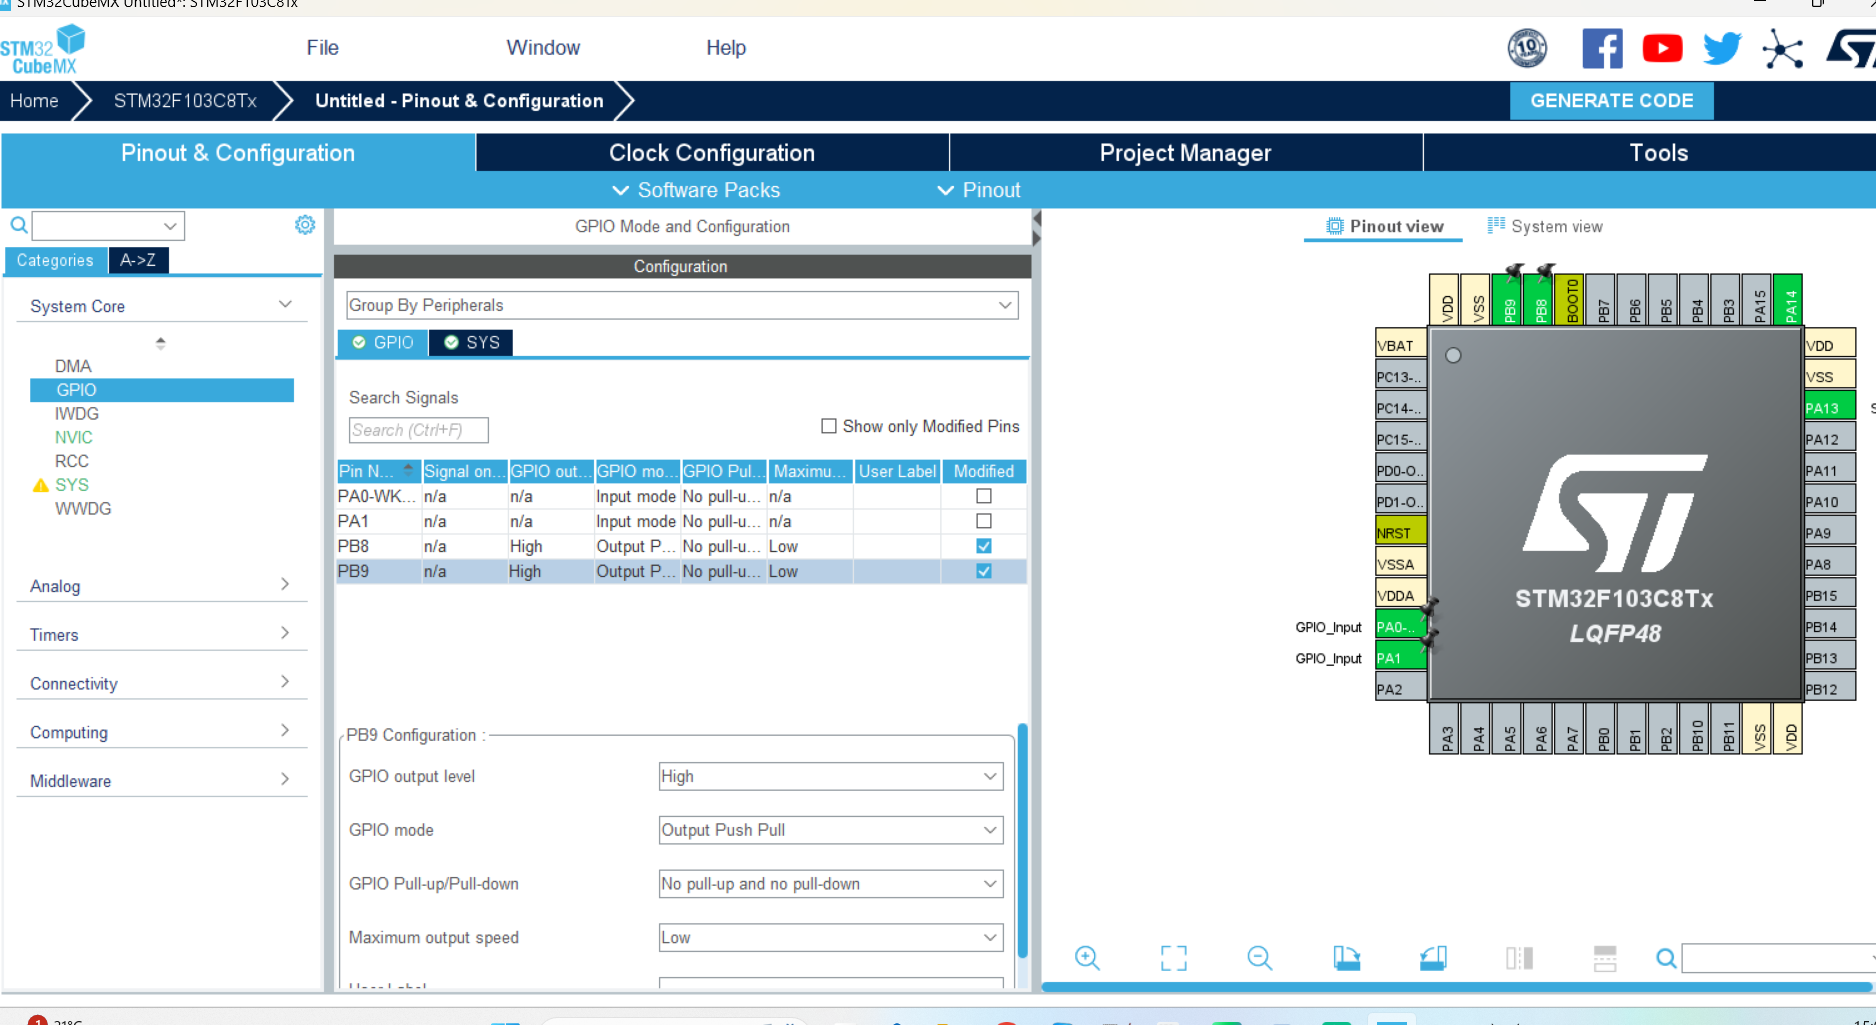The image size is (1876, 1025).
Task: Click the PB9 configuration vertical scrollbar
Action: coord(1022,840)
